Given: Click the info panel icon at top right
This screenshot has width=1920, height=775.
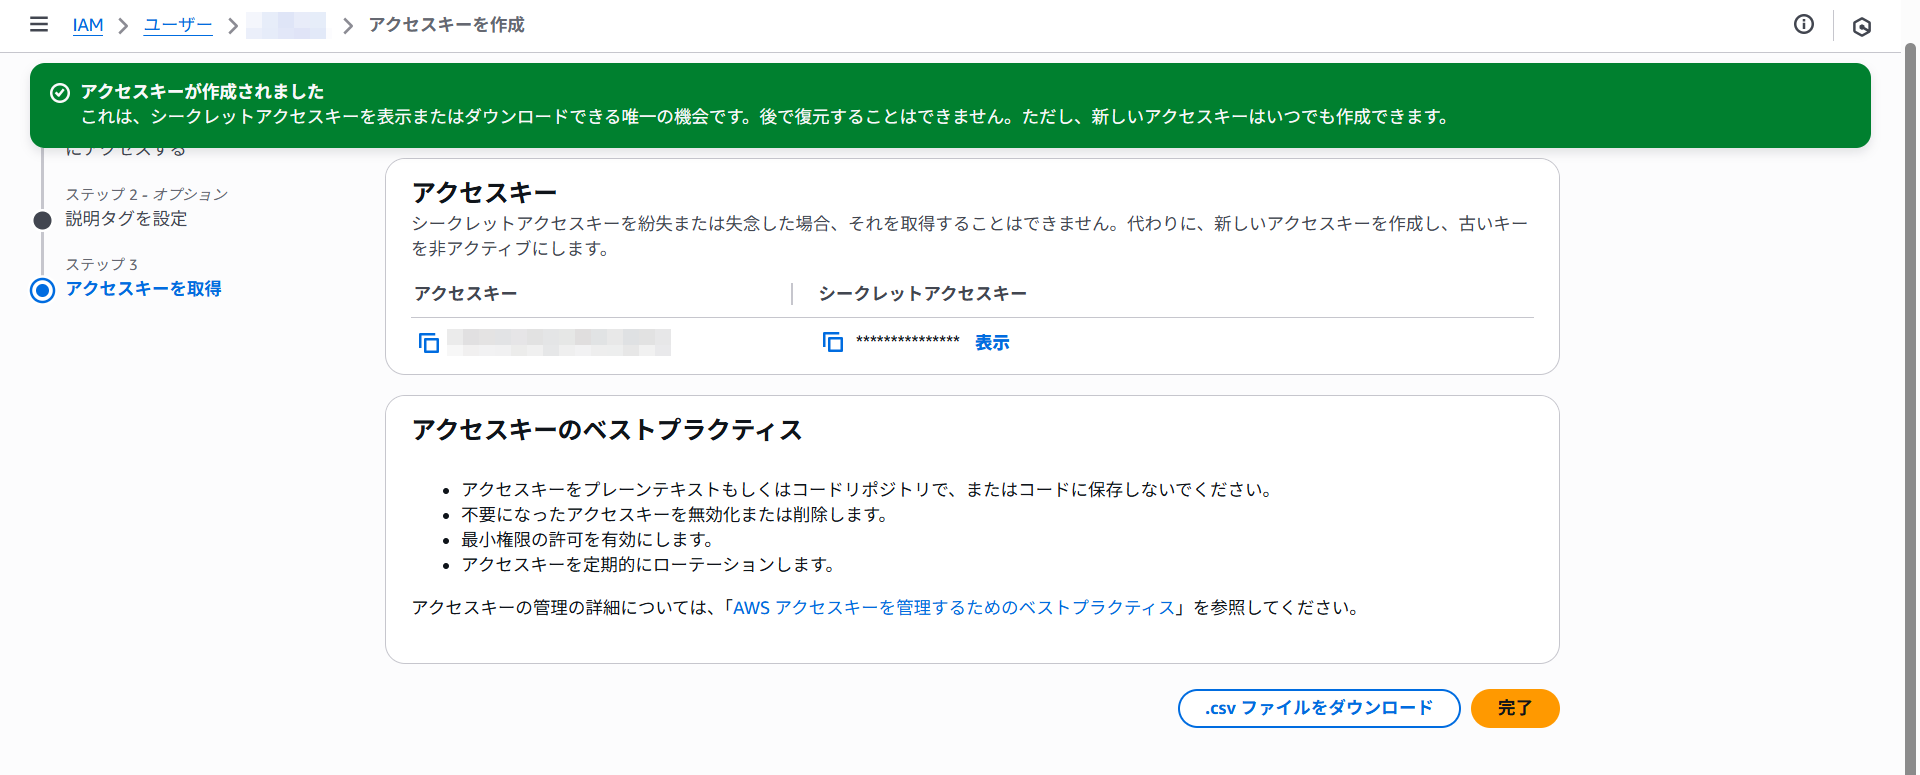Looking at the screenshot, I should pyautogui.click(x=1803, y=24).
